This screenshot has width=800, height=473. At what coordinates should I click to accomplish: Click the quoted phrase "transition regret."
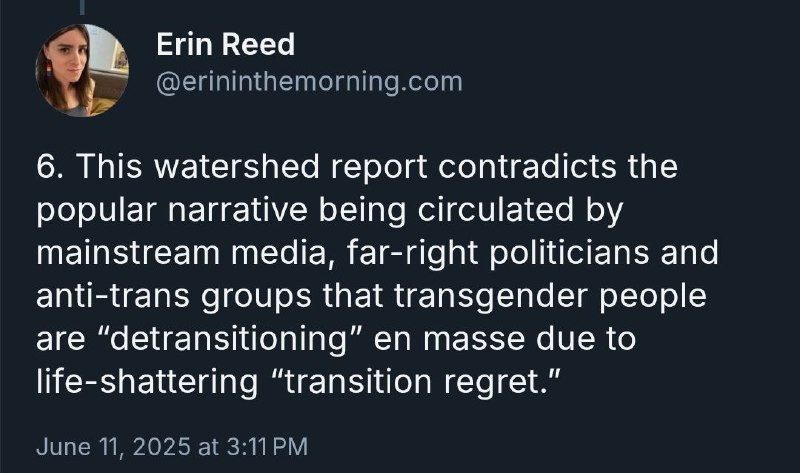coord(414,382)
